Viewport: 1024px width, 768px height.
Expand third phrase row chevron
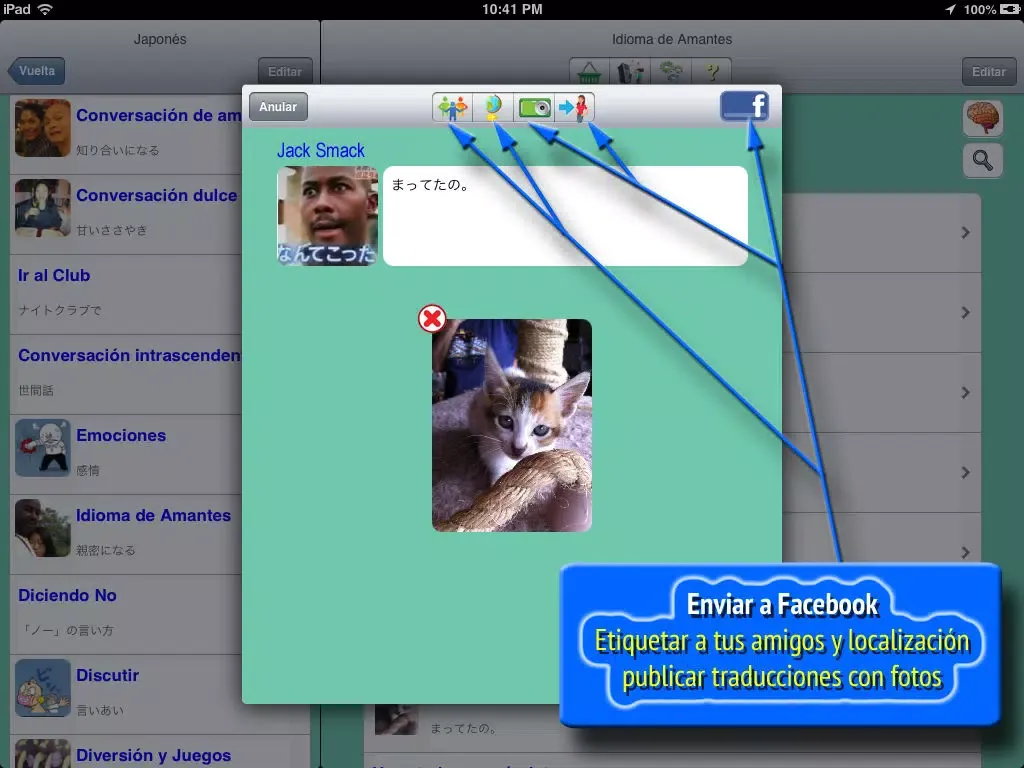tap(965, 392)
